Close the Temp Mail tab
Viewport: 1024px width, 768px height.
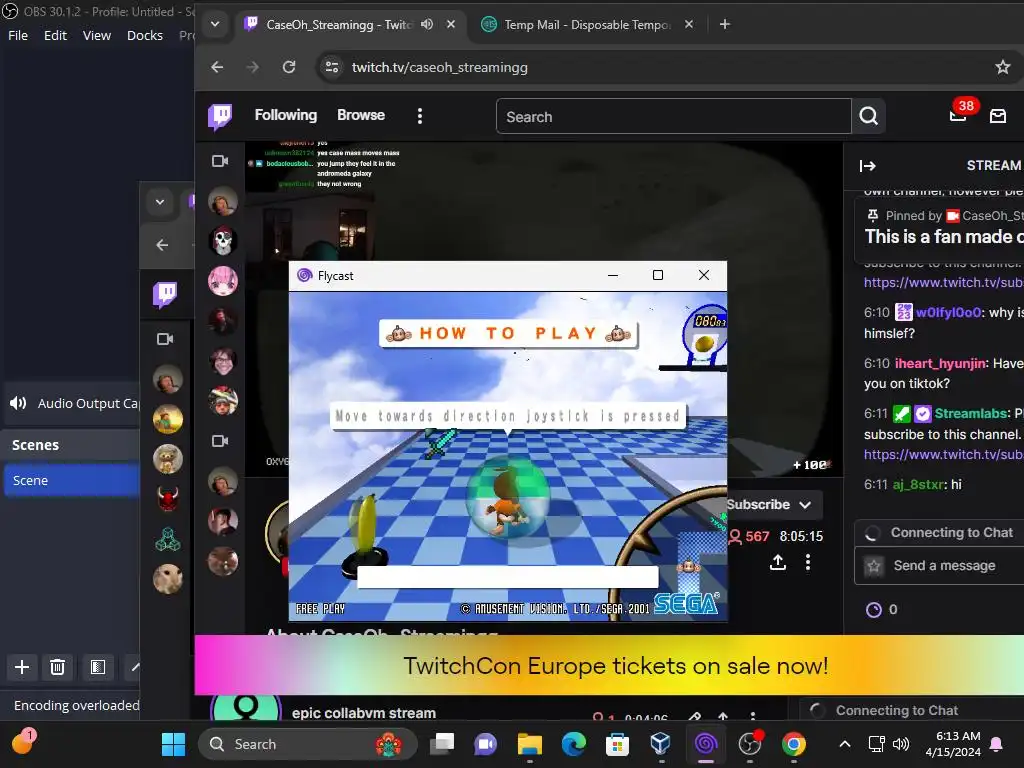[689, 24]
